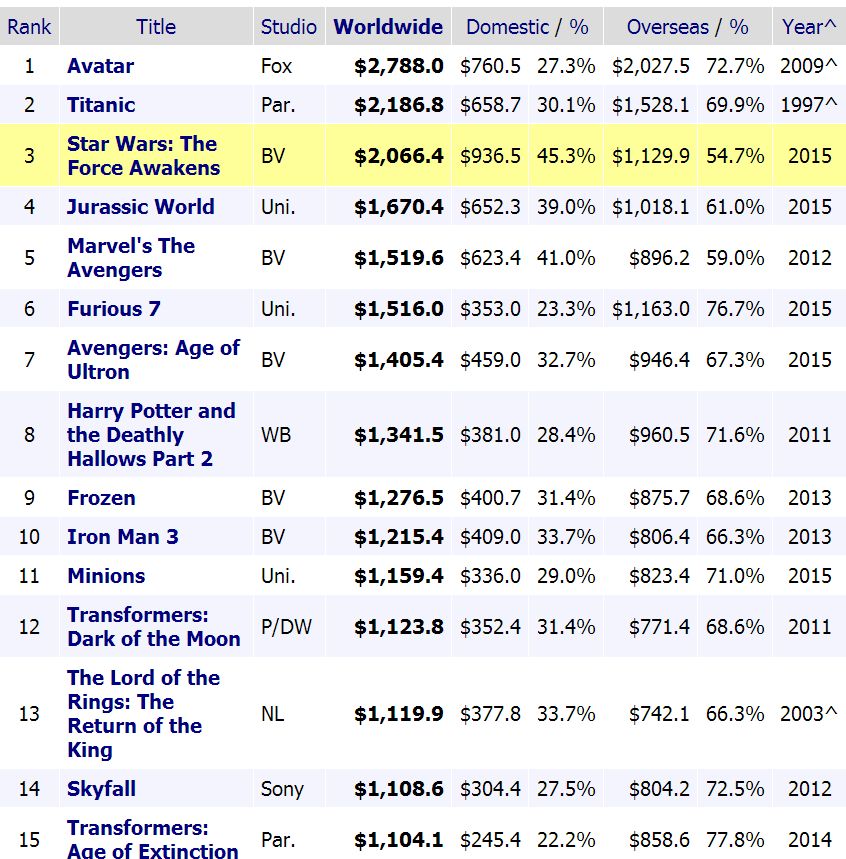Sort by the Title column header

click(x=156, y=27)
